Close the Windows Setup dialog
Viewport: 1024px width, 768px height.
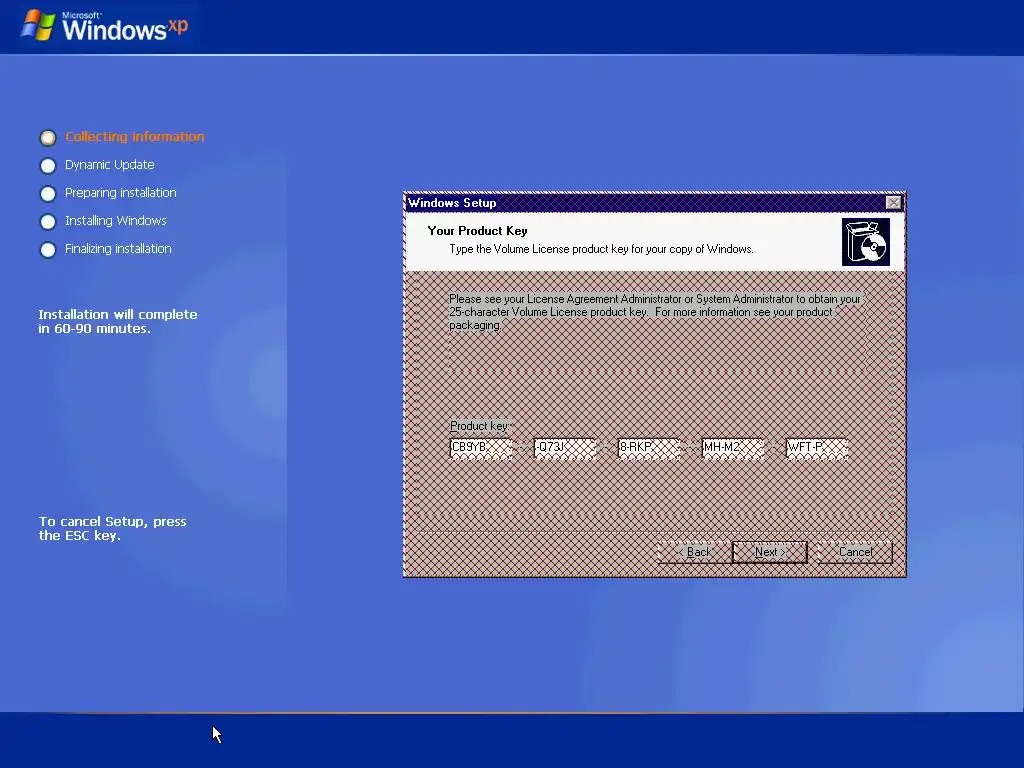pos(893,202)
